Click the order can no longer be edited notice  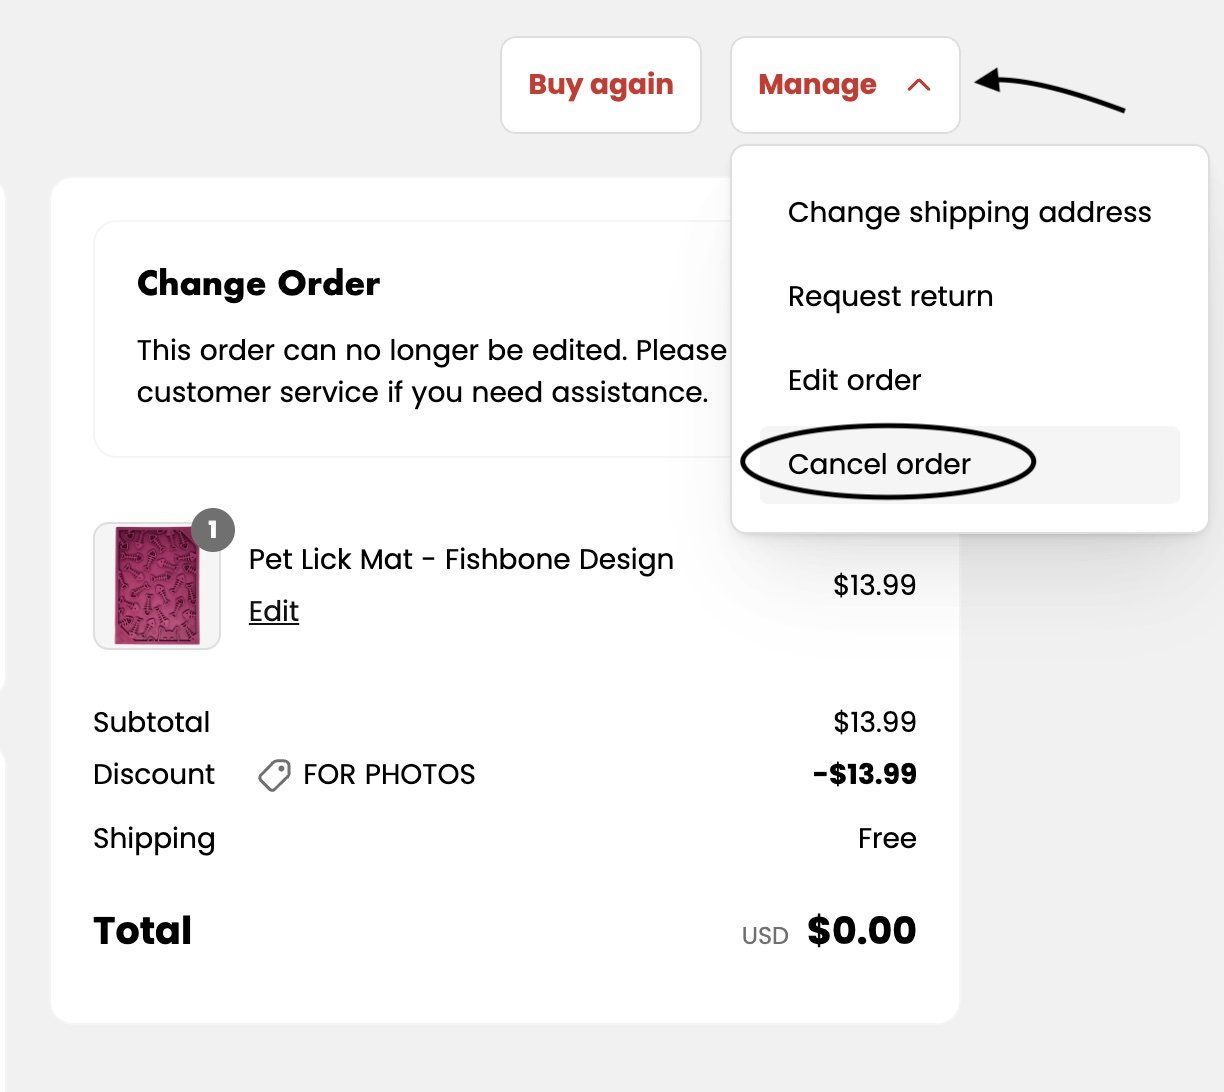432,371
